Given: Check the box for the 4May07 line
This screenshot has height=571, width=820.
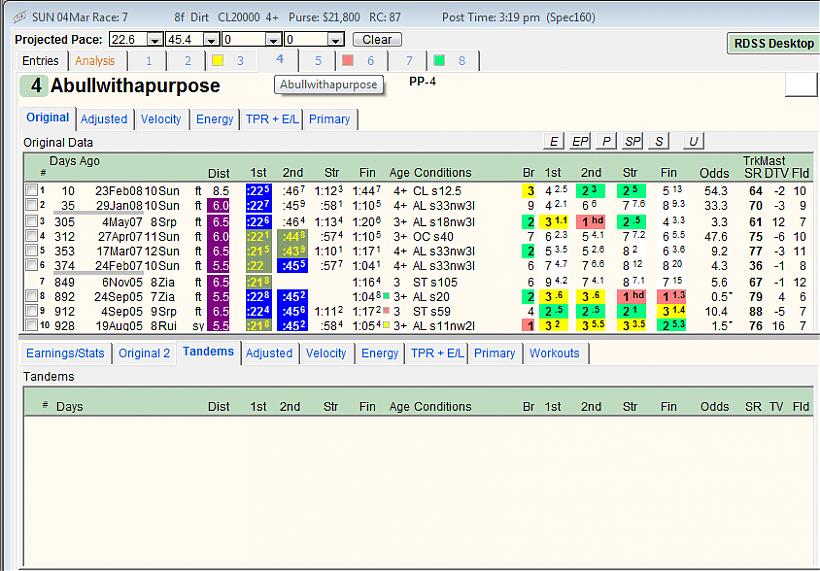Looking at the screenshot, I should [31, 222].
